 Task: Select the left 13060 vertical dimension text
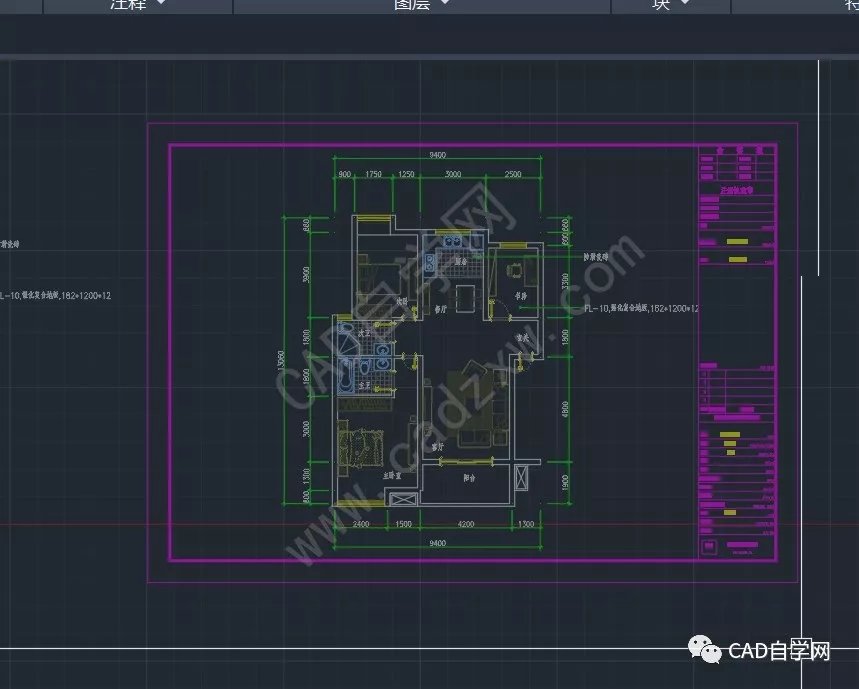[283, 365]
